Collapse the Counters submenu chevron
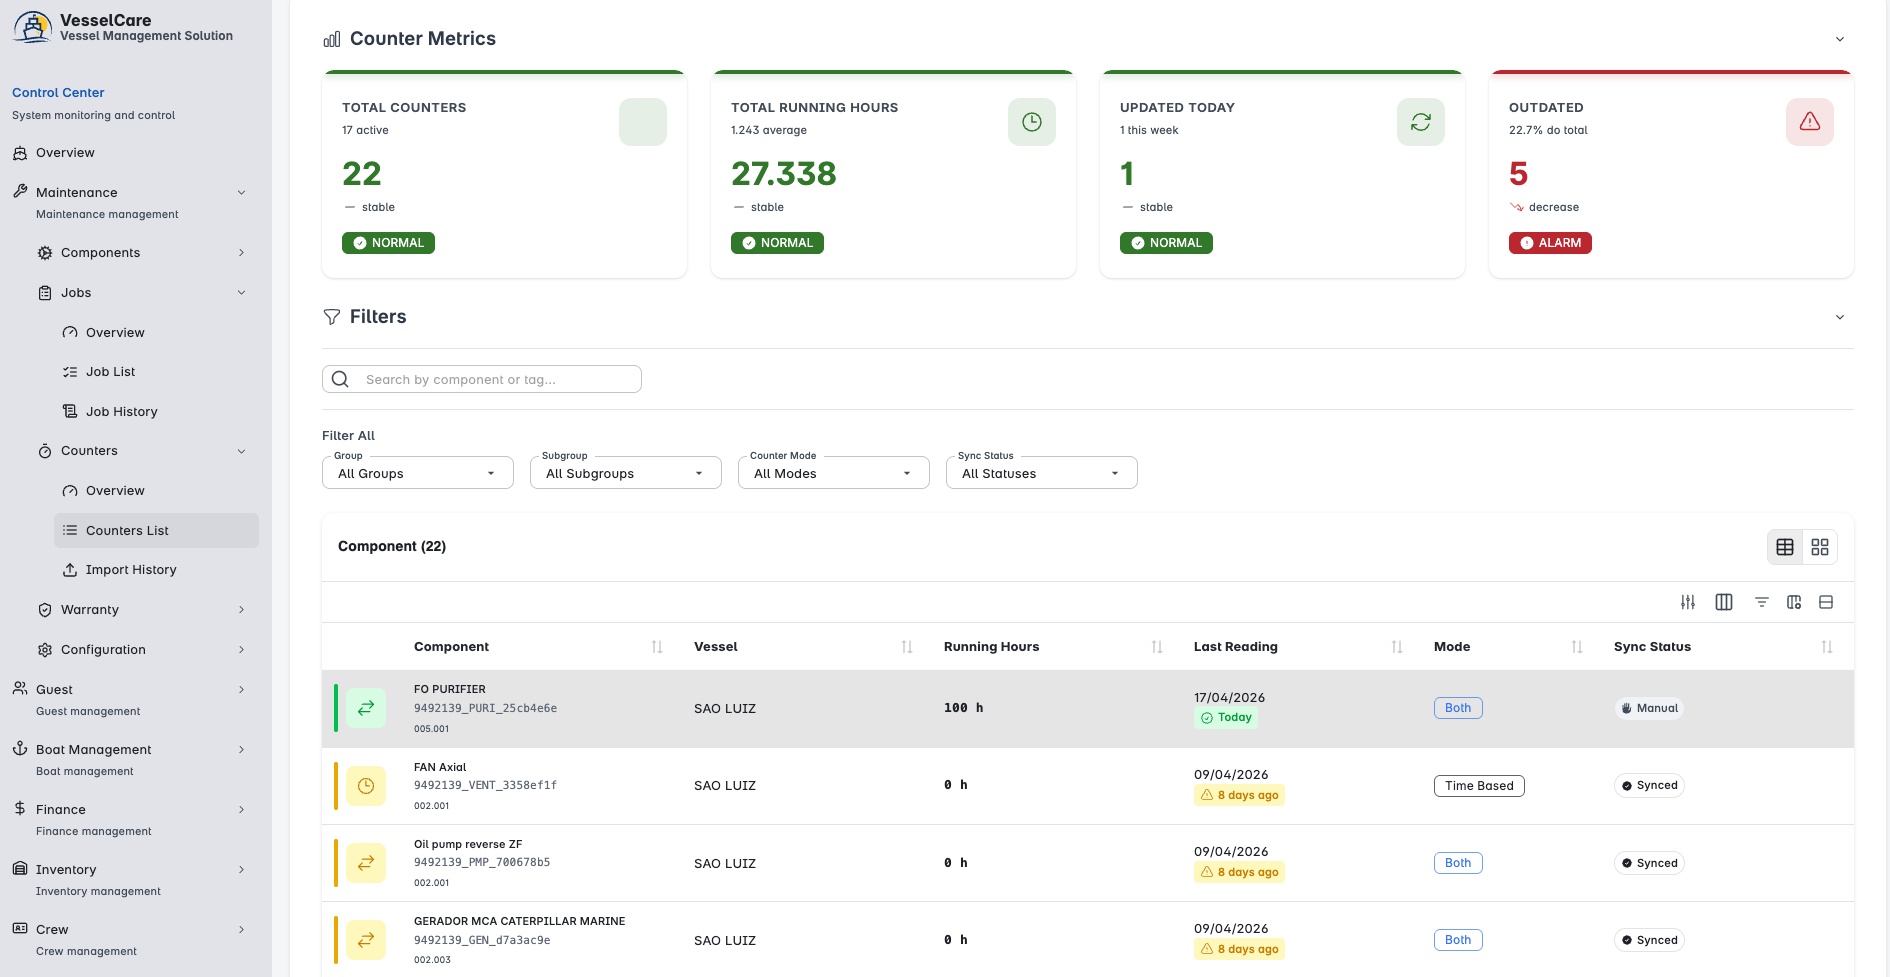 coord(241,451)
